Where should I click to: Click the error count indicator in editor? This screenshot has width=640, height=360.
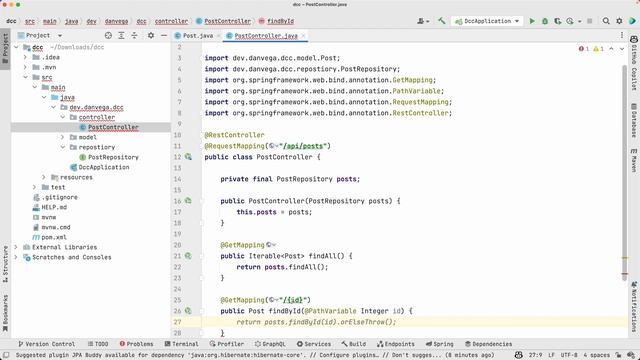(584, 49)
